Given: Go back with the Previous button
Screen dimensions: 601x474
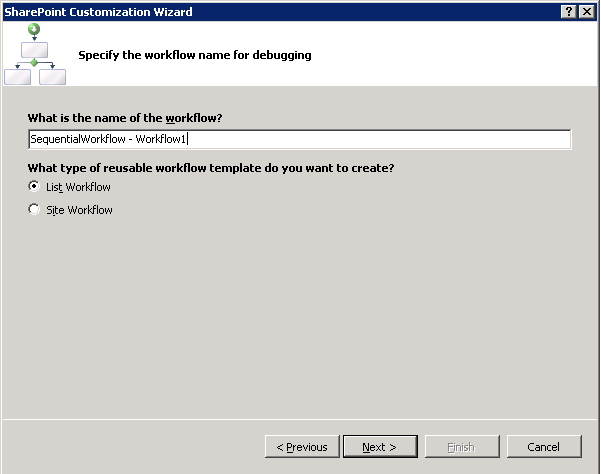Looking at the screenshot, I should click(x=302, y=447).
